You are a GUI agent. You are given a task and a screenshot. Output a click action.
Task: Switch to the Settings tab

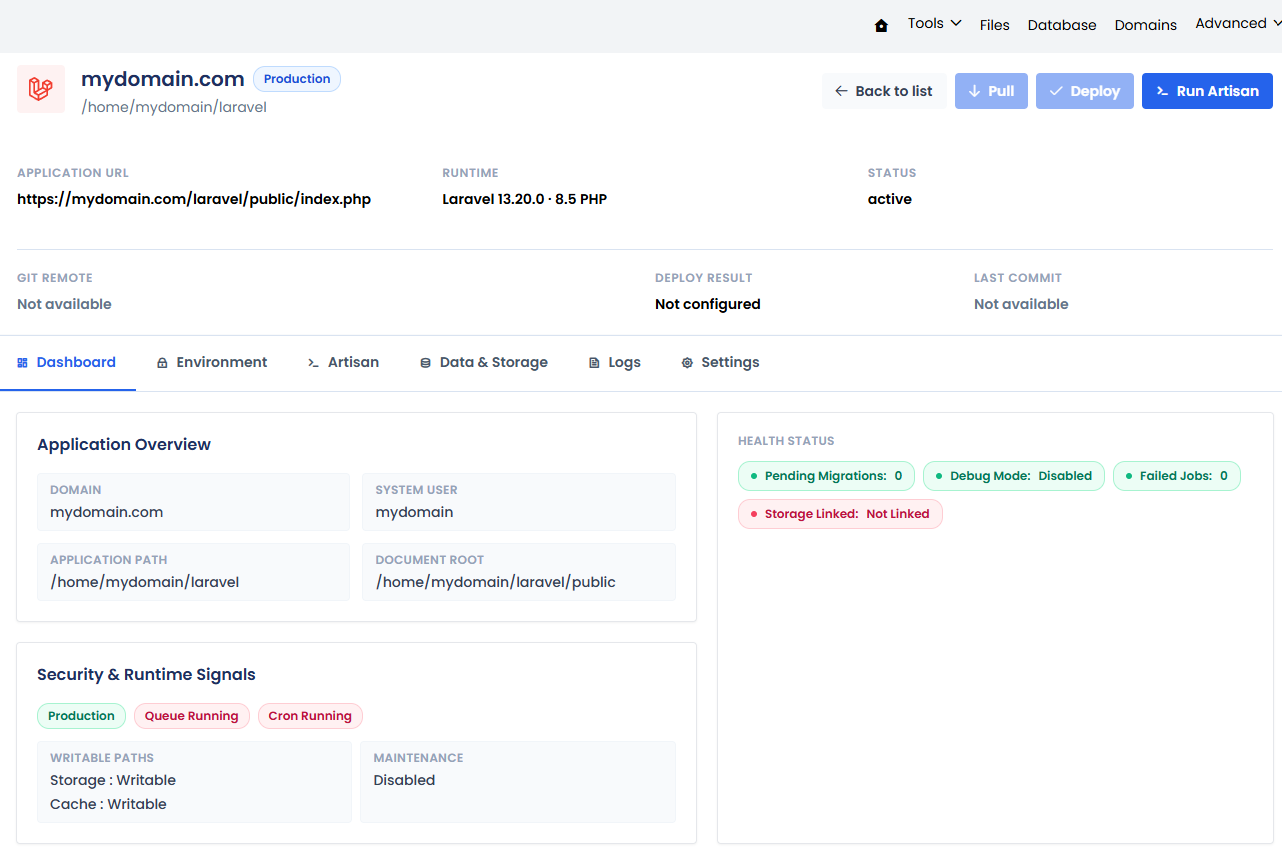721,362
